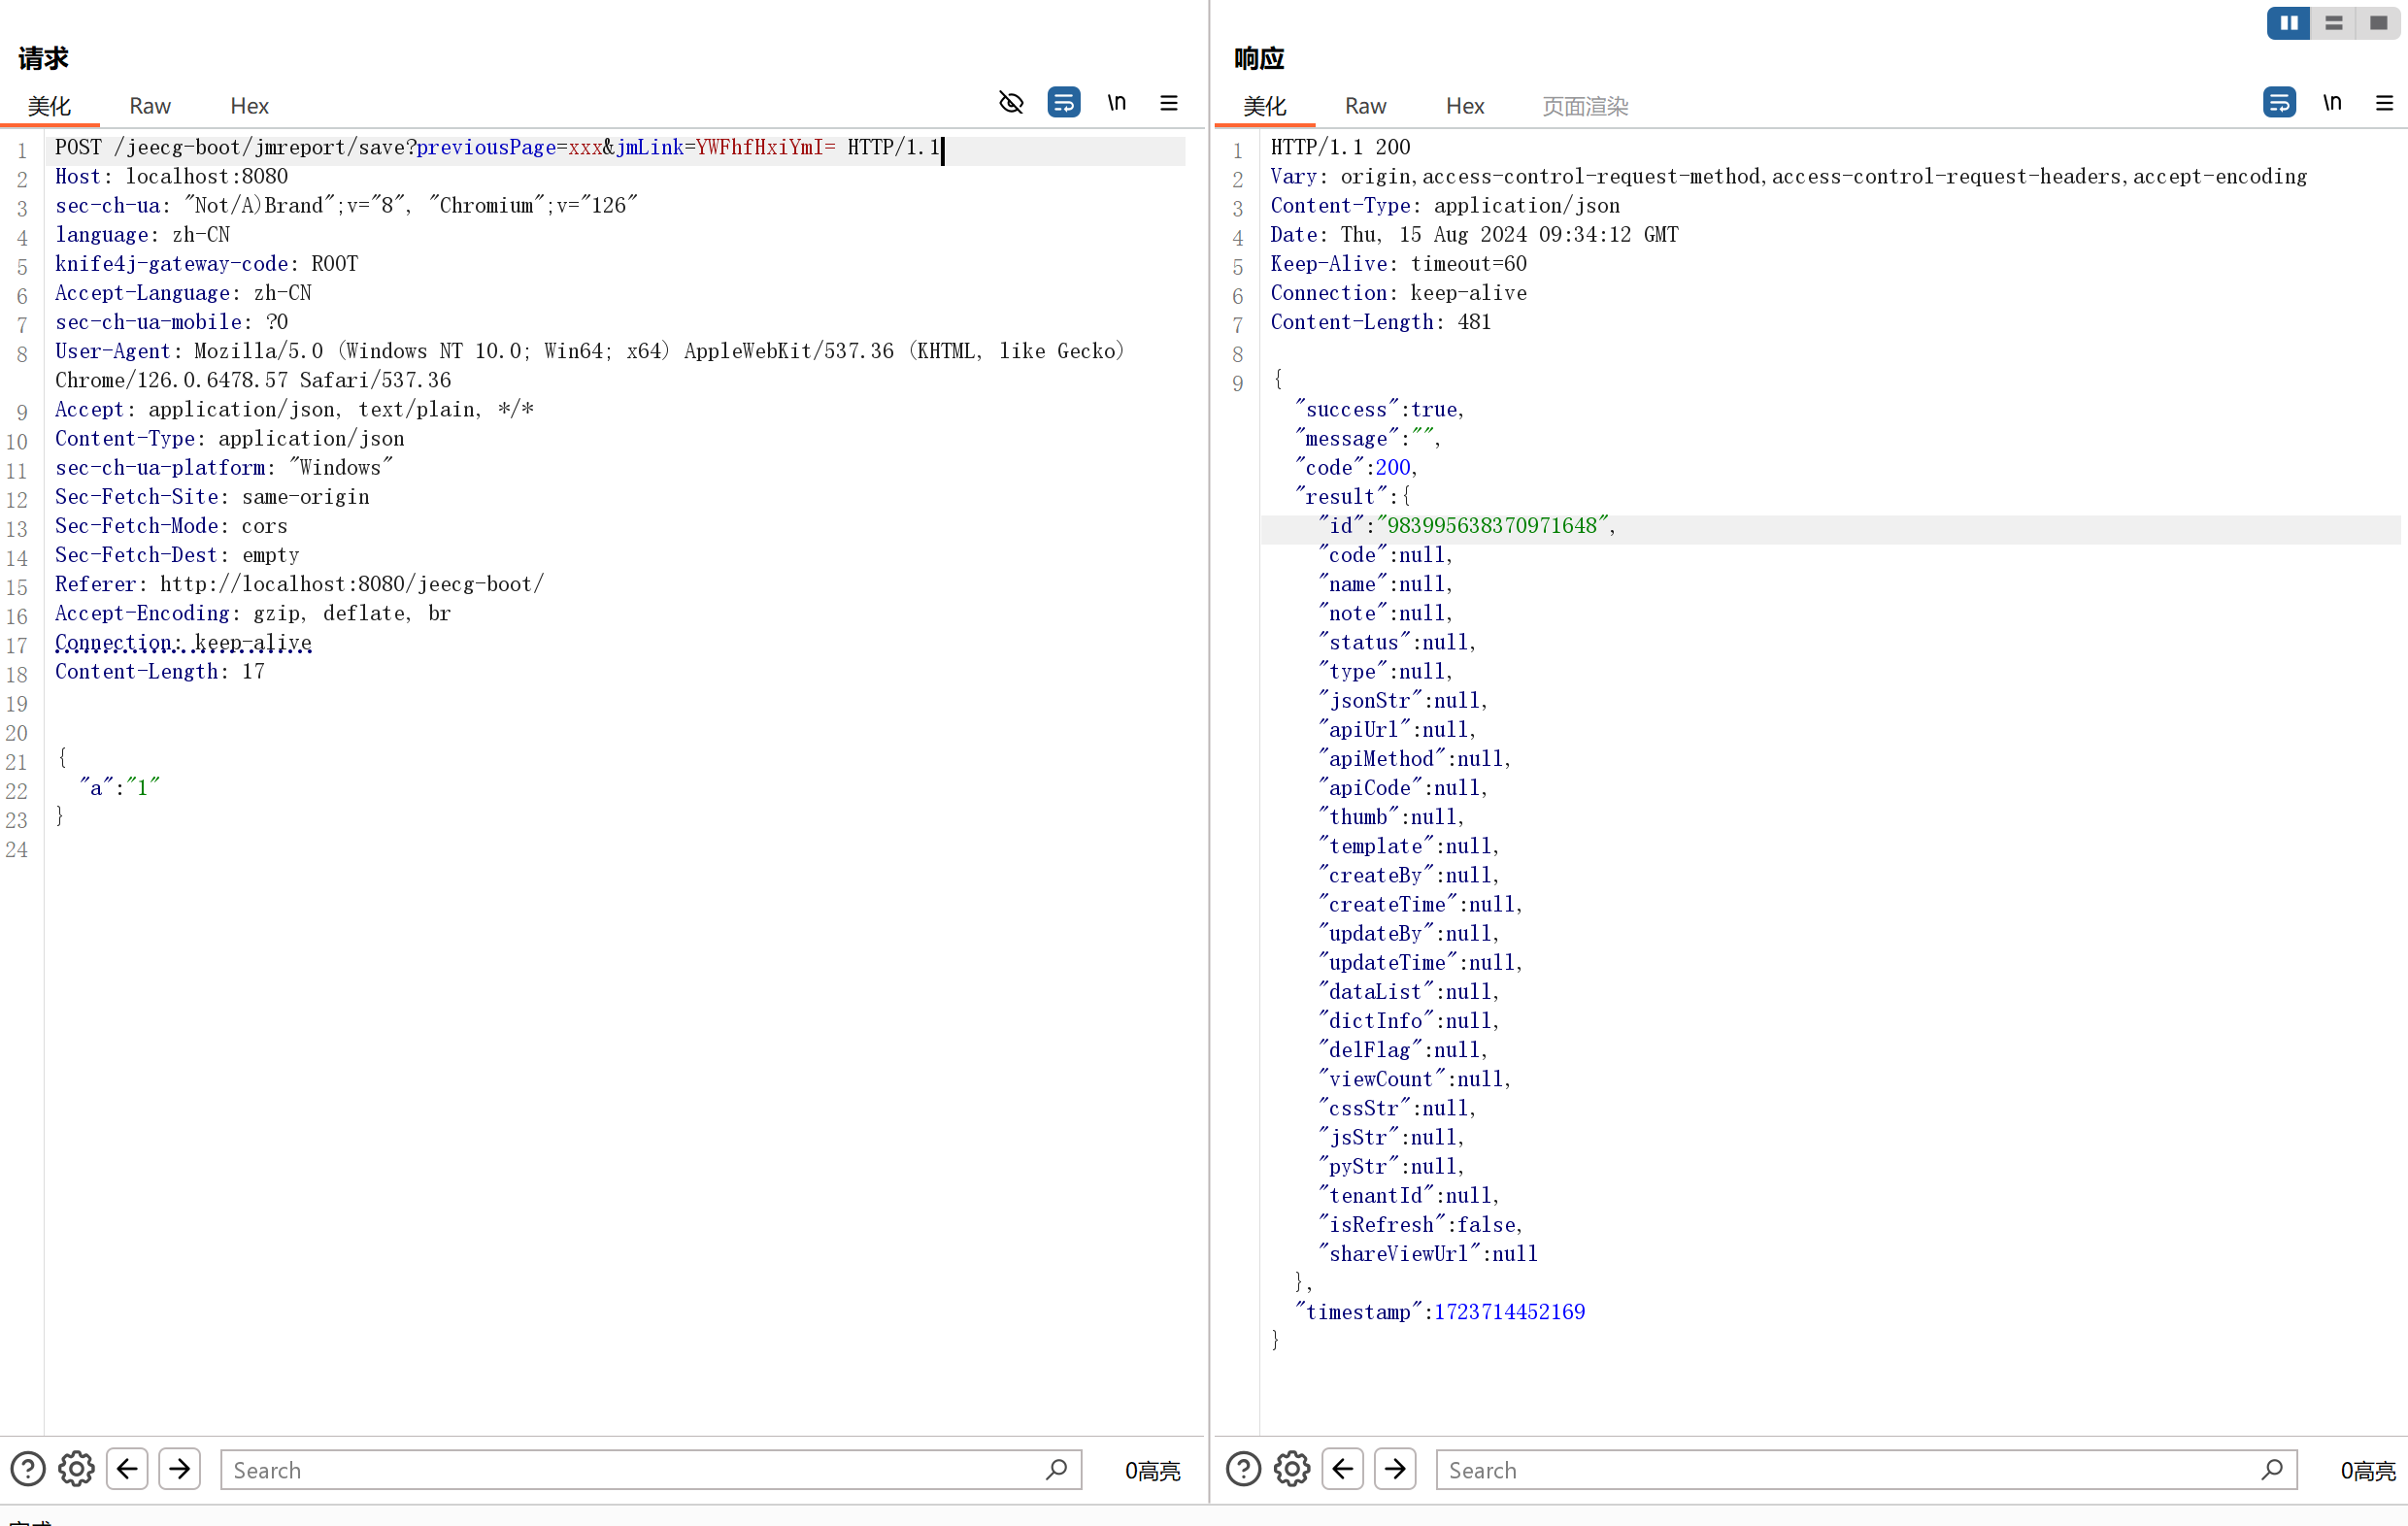Click the Referer header line
The image size is (2408, 1526).
(x=299, y=584)
